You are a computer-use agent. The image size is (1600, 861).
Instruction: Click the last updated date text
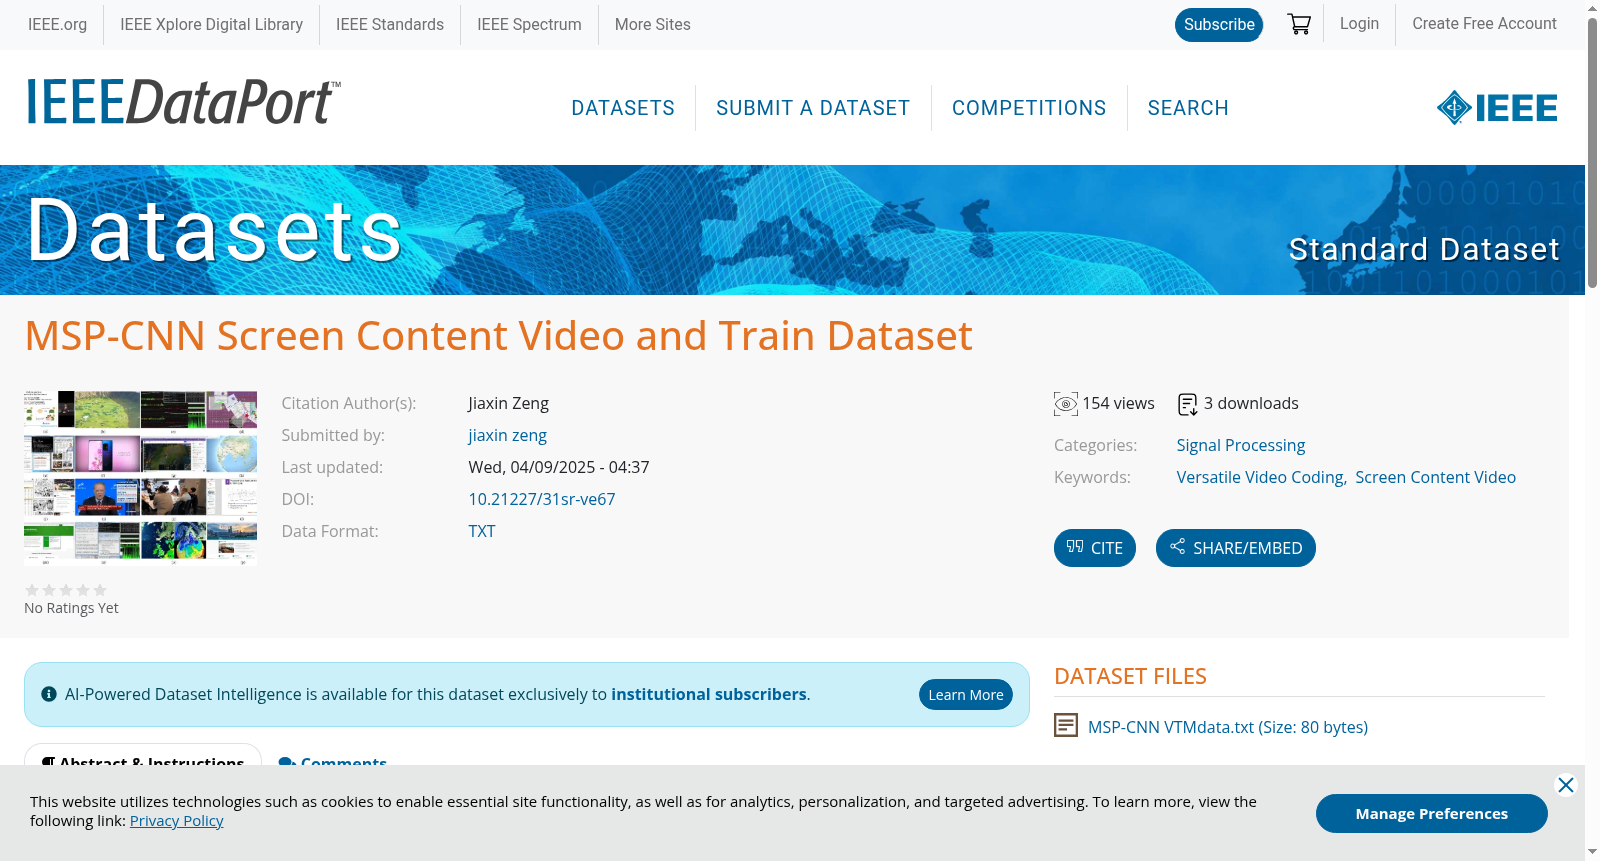tap(559, 468)
